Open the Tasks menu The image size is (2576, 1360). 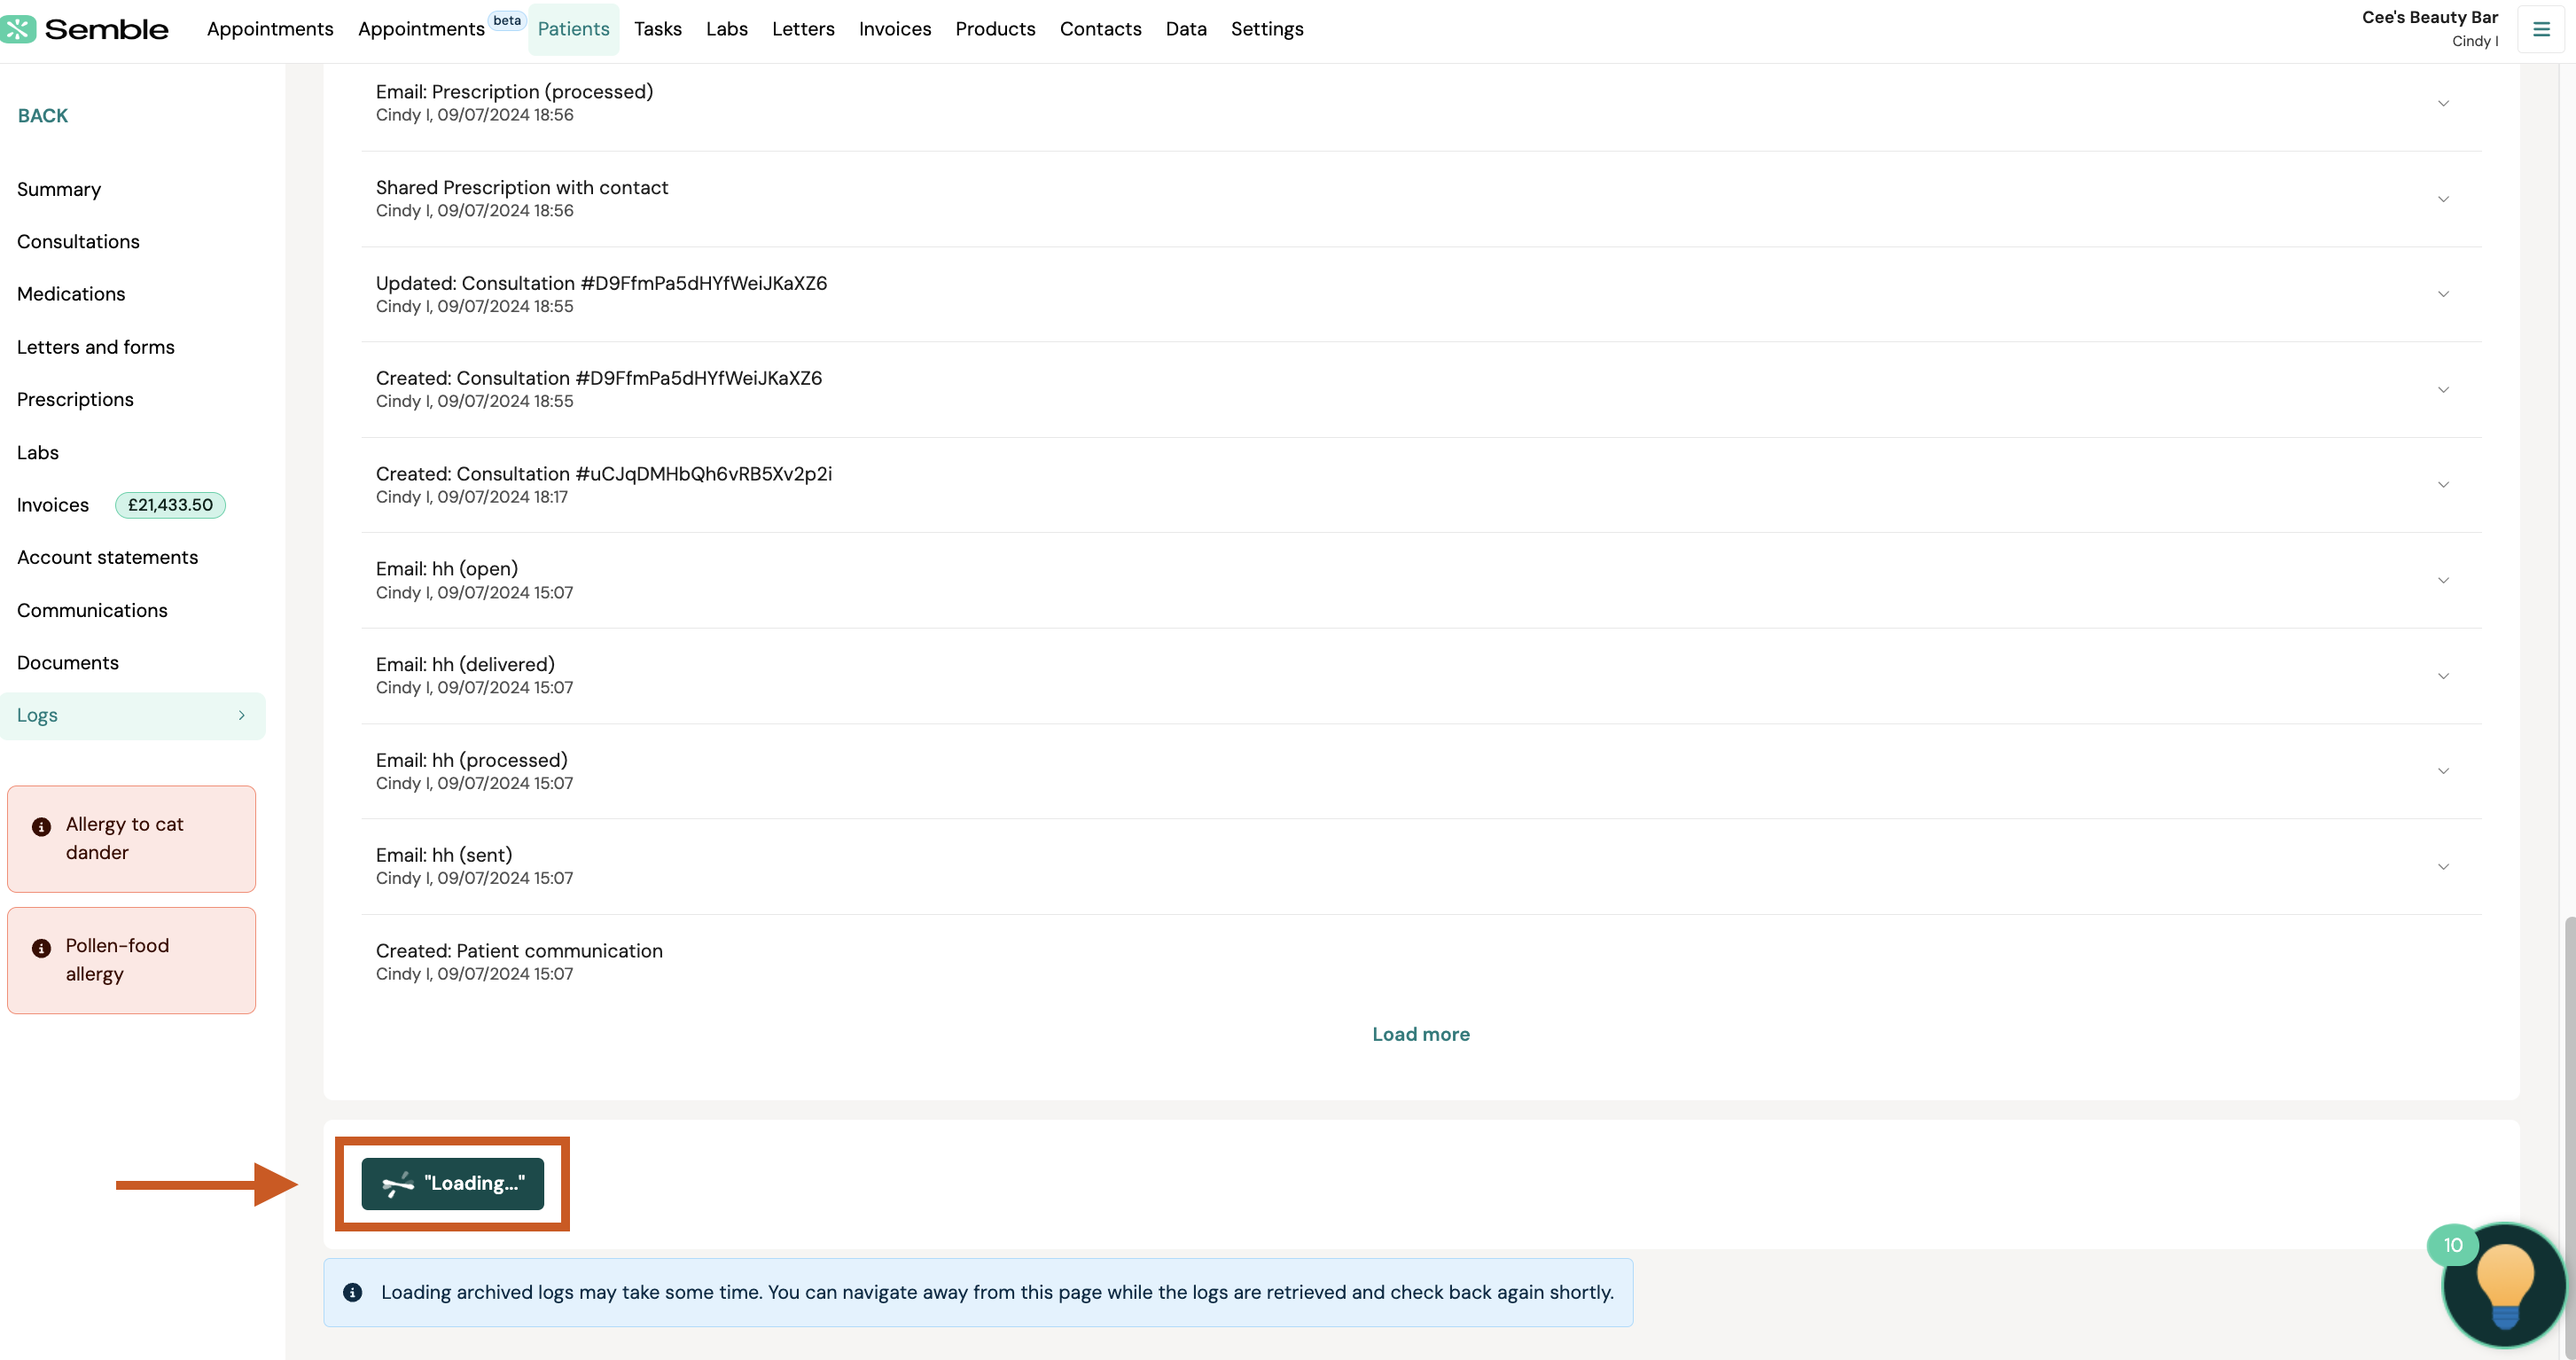[658, 29]
